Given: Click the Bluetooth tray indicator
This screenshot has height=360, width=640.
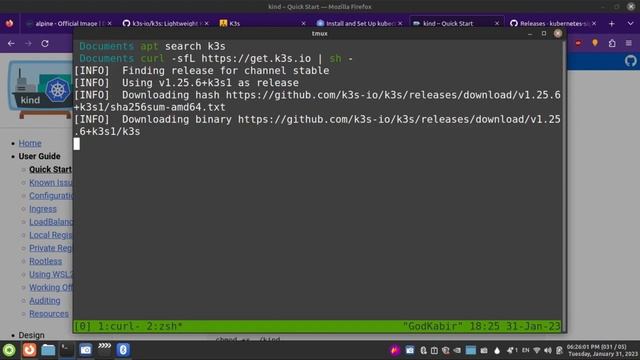Looking at the screenshot, I should tap(423, 350).
